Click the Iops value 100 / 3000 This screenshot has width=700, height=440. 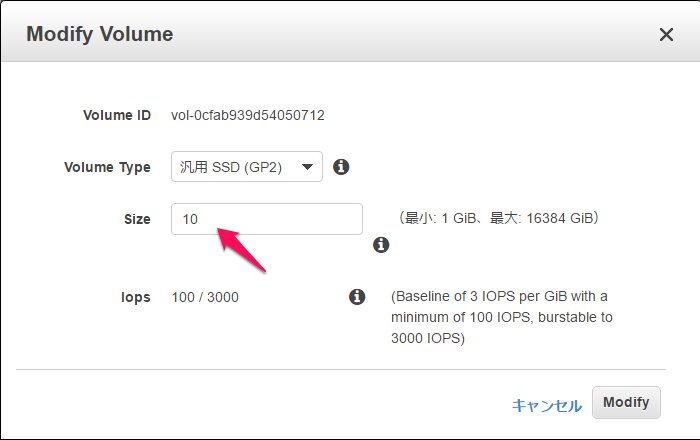click(205, 297)
